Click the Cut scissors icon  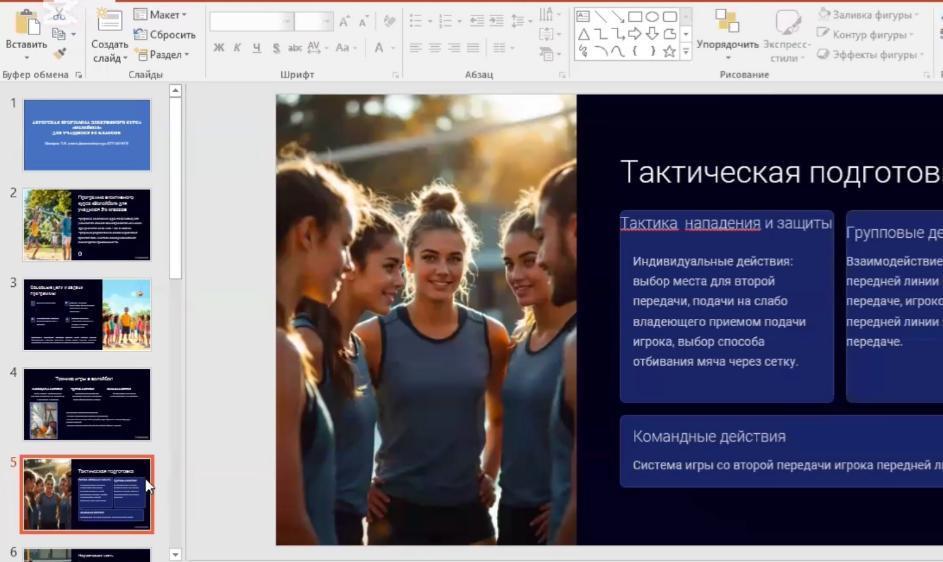click(x=60, y=14)
